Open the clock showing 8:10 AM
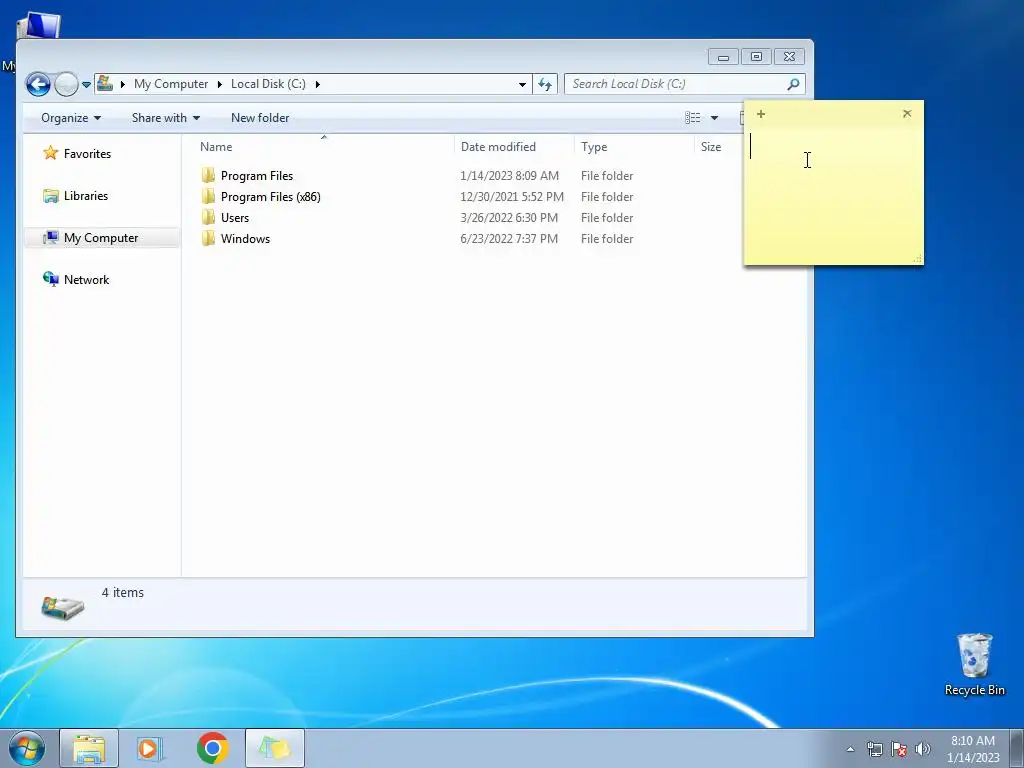This screenshot has height=768, width=1024. 973,749
